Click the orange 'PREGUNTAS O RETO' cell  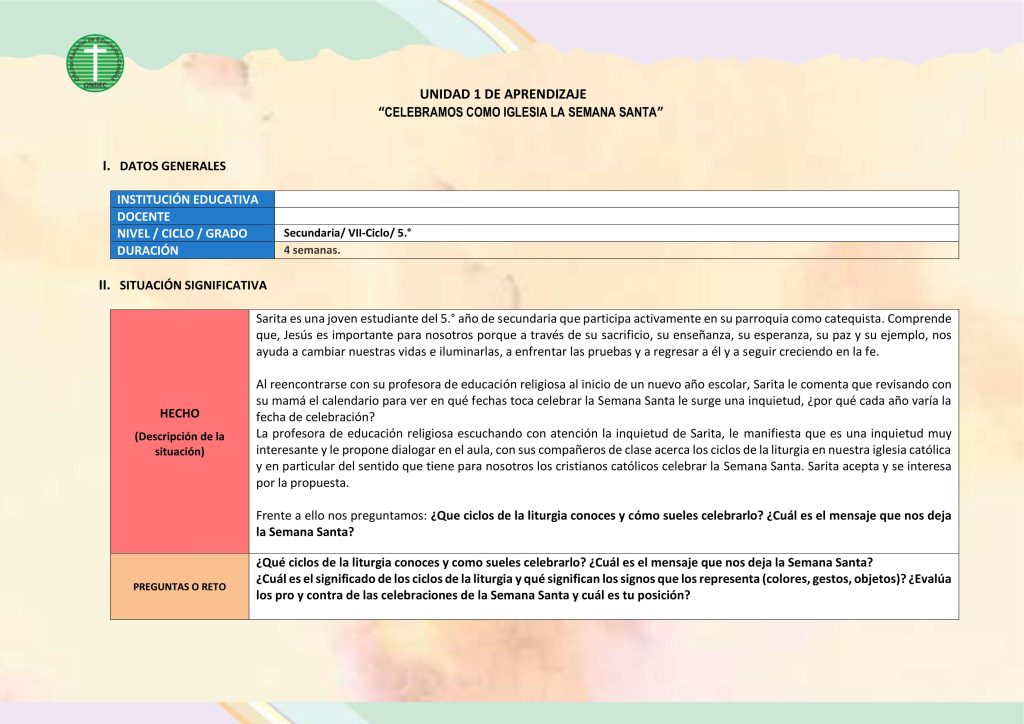(180, 586)
